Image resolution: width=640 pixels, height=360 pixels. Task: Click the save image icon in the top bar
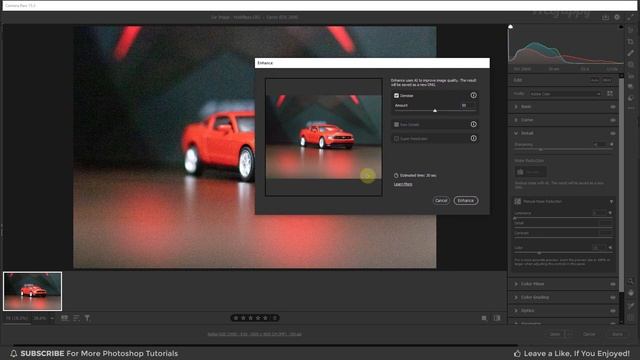pyautogui.click(x=605, y=17)
